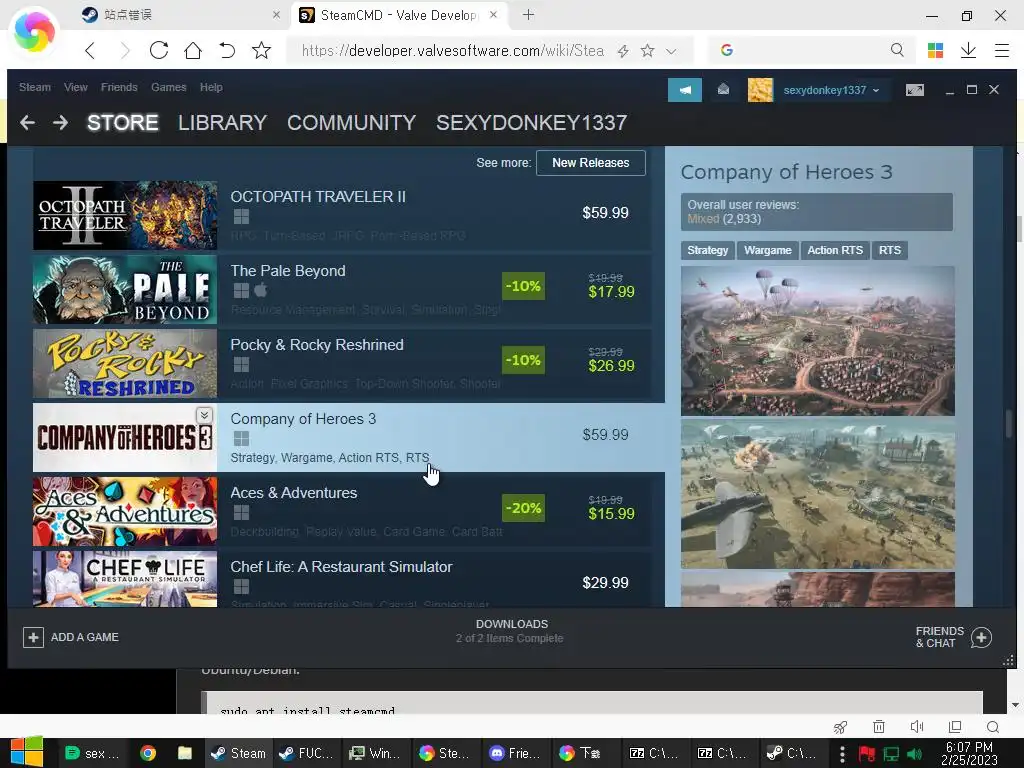Click the New Releases button
The width and height of the screenshot is (1024, 768).
(590, 163)
